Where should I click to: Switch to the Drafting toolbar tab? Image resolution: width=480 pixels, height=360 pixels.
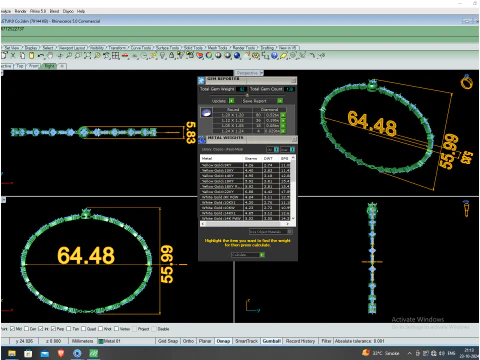[267, 48]
